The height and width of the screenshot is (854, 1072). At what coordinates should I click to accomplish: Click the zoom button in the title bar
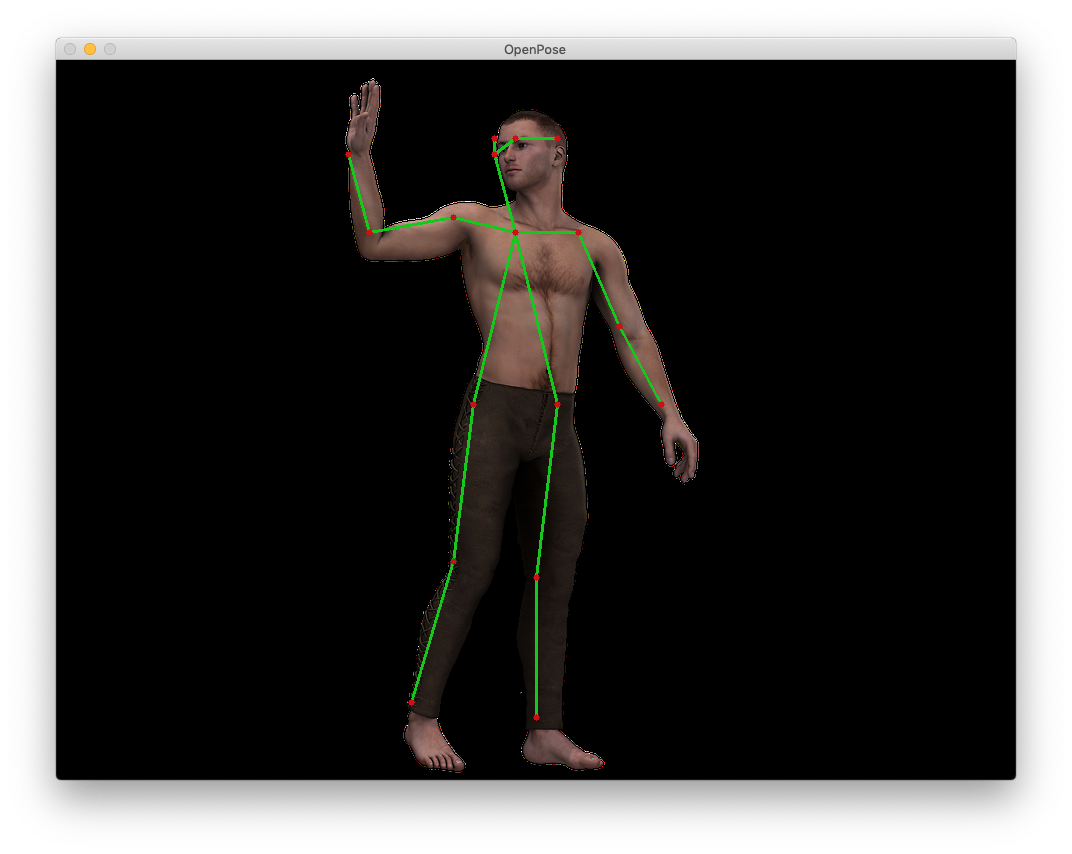tap(110, 49)
